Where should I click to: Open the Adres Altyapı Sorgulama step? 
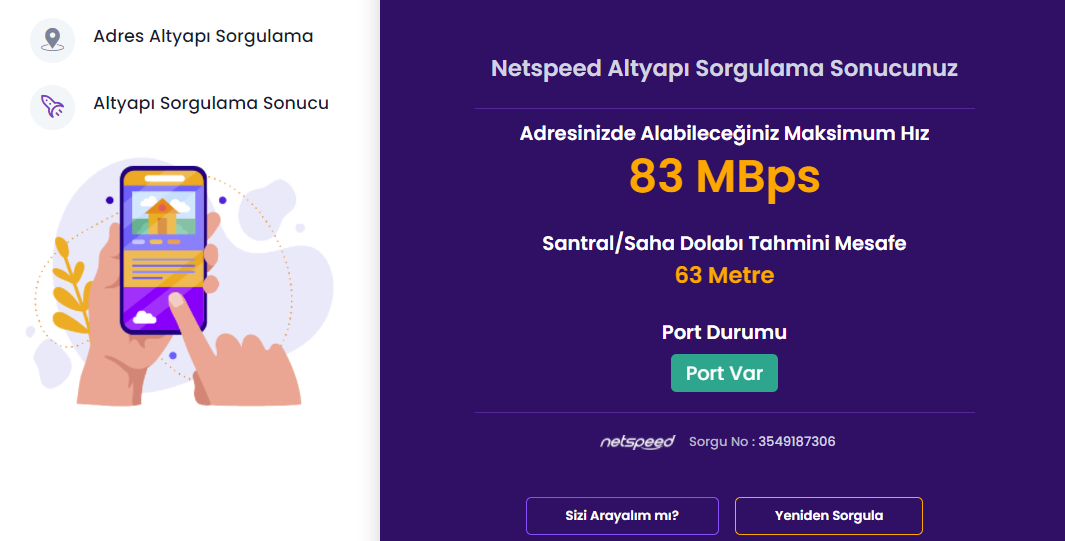[x=203, y=37]
